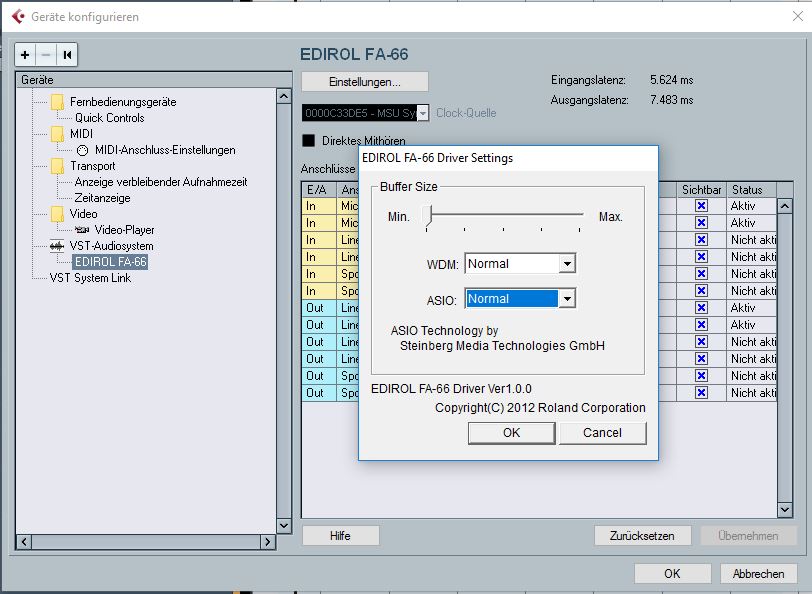
Task: Click the Steinberg Media Technologies GmbH text
Action: [x=502, y=345]
